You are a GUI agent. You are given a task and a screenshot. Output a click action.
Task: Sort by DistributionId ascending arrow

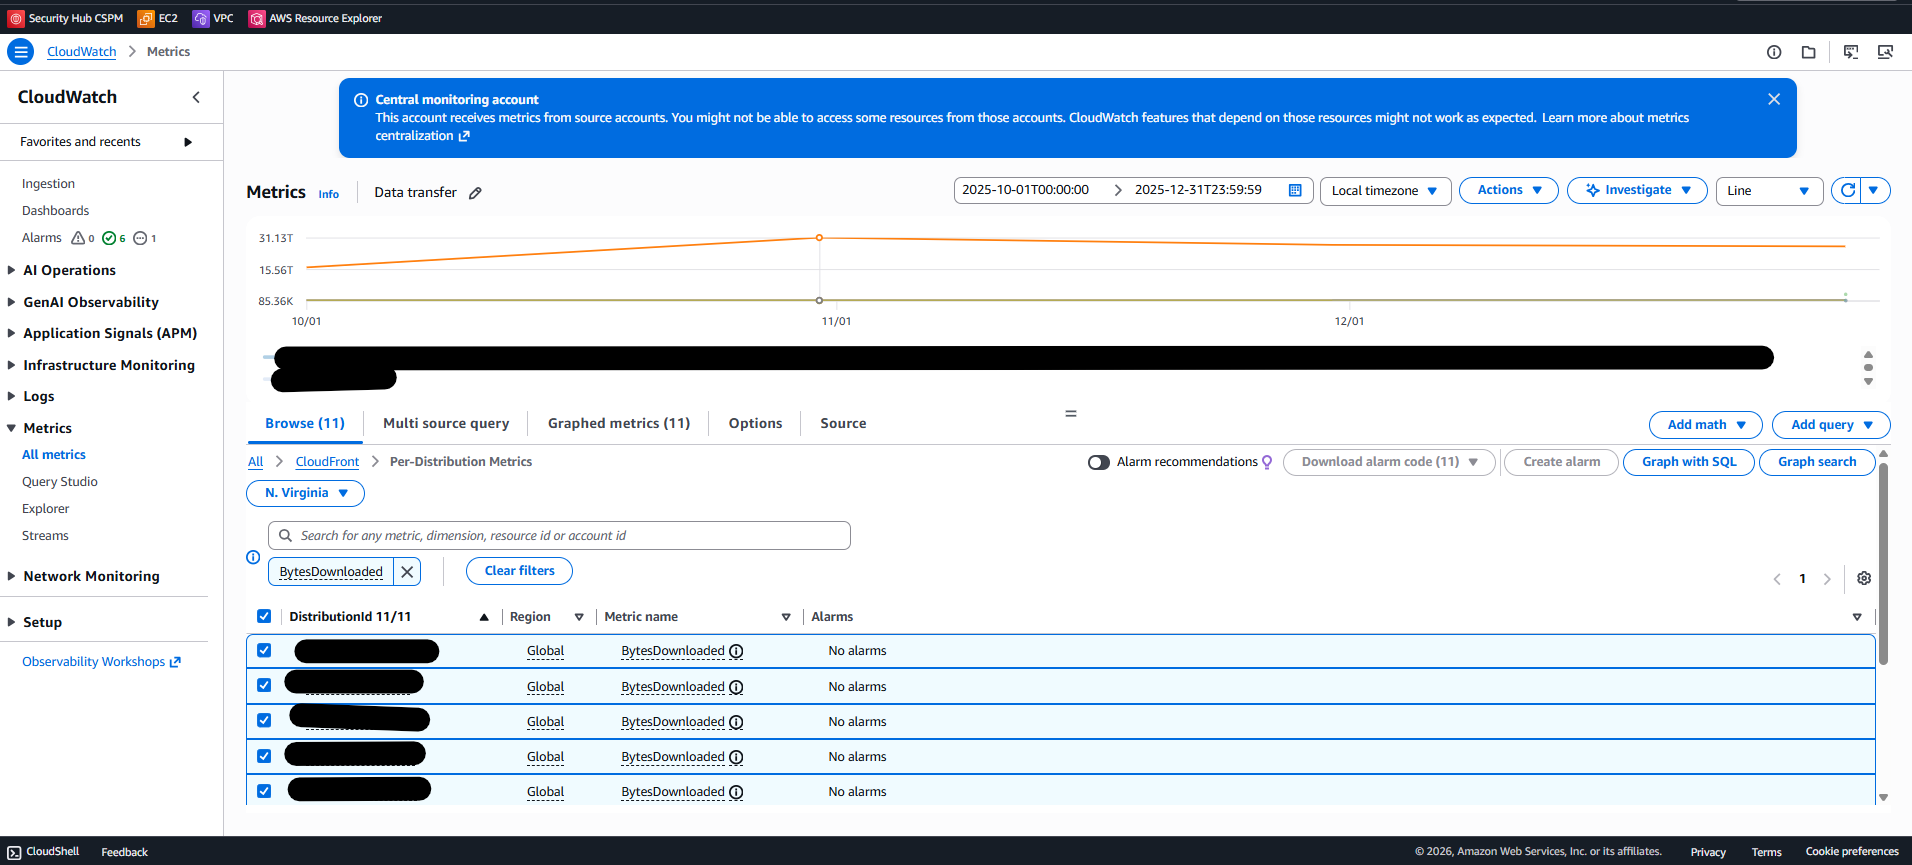tap(484, 617)
